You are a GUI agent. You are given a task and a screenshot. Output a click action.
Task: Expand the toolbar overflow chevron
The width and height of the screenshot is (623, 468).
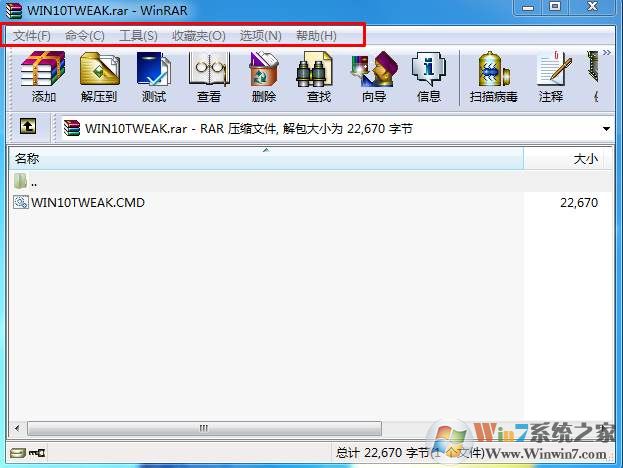coord(606,52)
